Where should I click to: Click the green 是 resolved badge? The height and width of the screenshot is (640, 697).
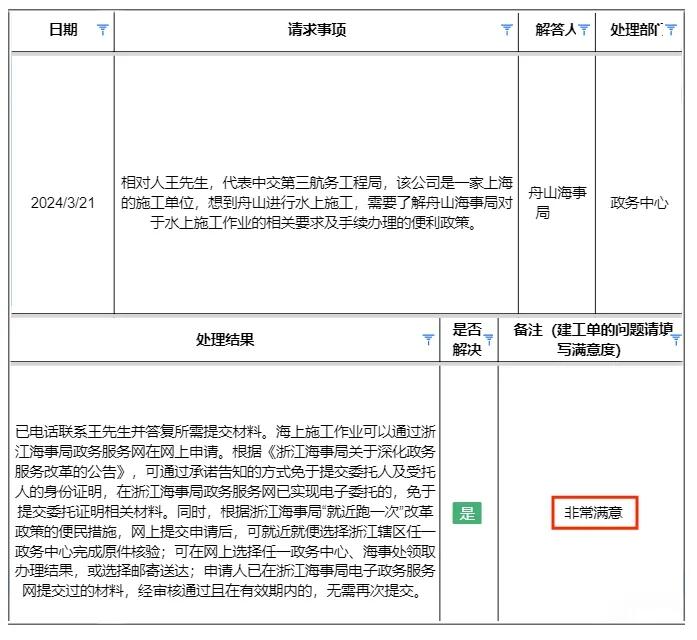(x=467, y=513)
